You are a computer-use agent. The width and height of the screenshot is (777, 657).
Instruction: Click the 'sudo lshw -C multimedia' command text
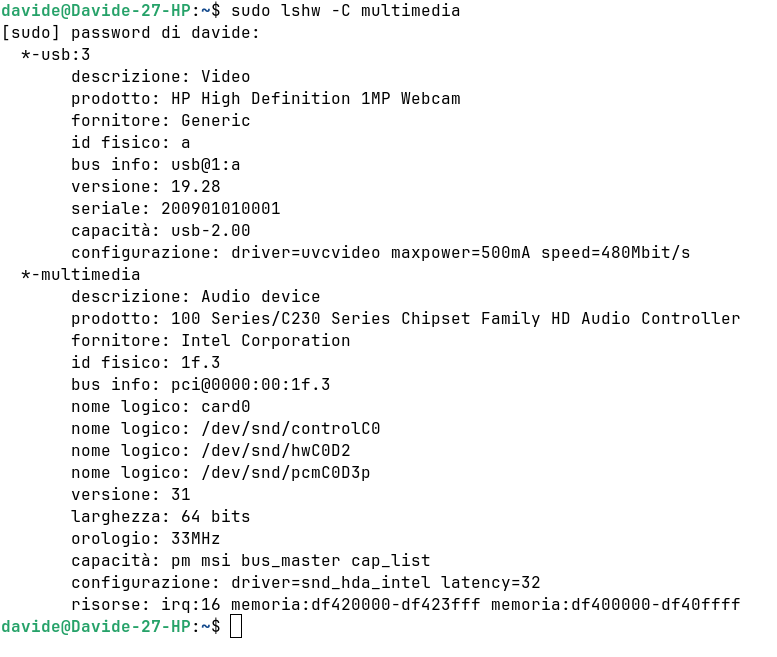pos(345,10)
